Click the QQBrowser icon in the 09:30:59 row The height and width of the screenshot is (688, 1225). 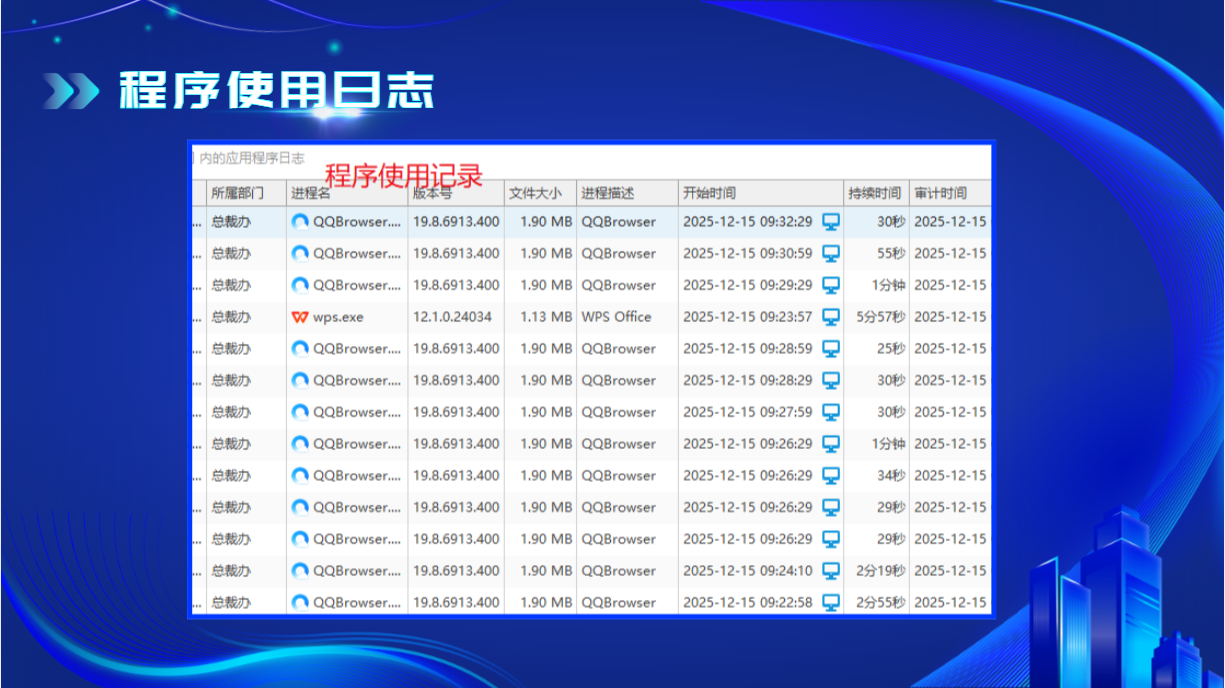300,254
